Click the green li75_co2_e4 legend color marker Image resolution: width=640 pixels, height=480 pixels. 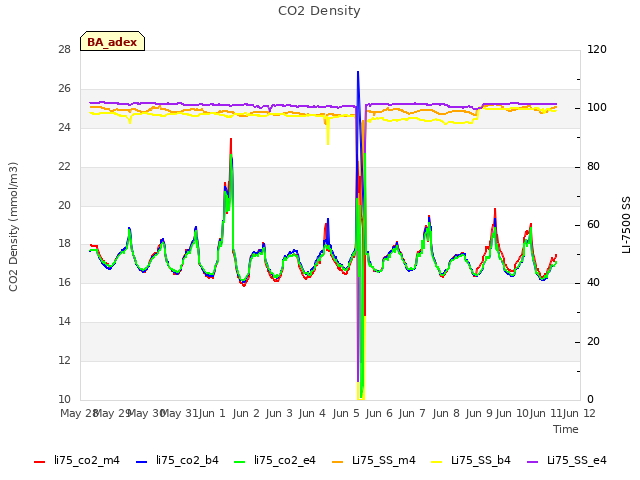click(x=240, y=462)
